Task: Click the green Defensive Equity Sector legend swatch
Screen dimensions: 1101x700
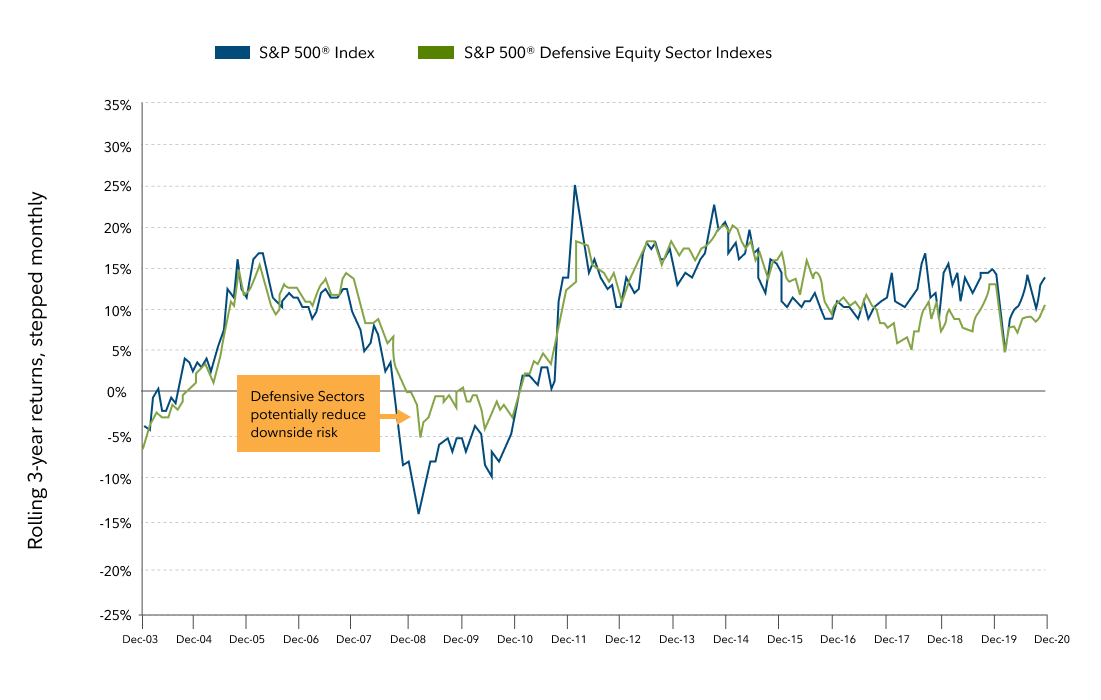Action: pos(434,53)
